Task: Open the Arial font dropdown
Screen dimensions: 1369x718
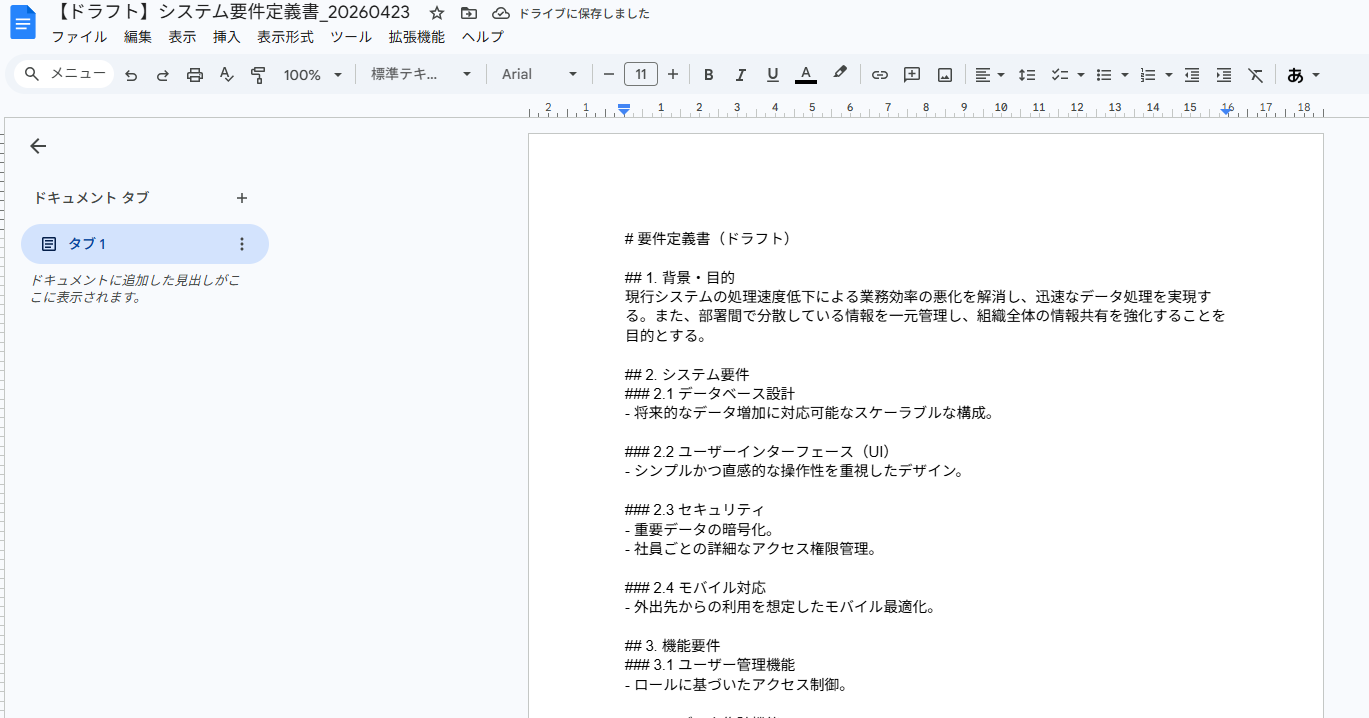Action: pyautogui.click(x=540, y=74)
